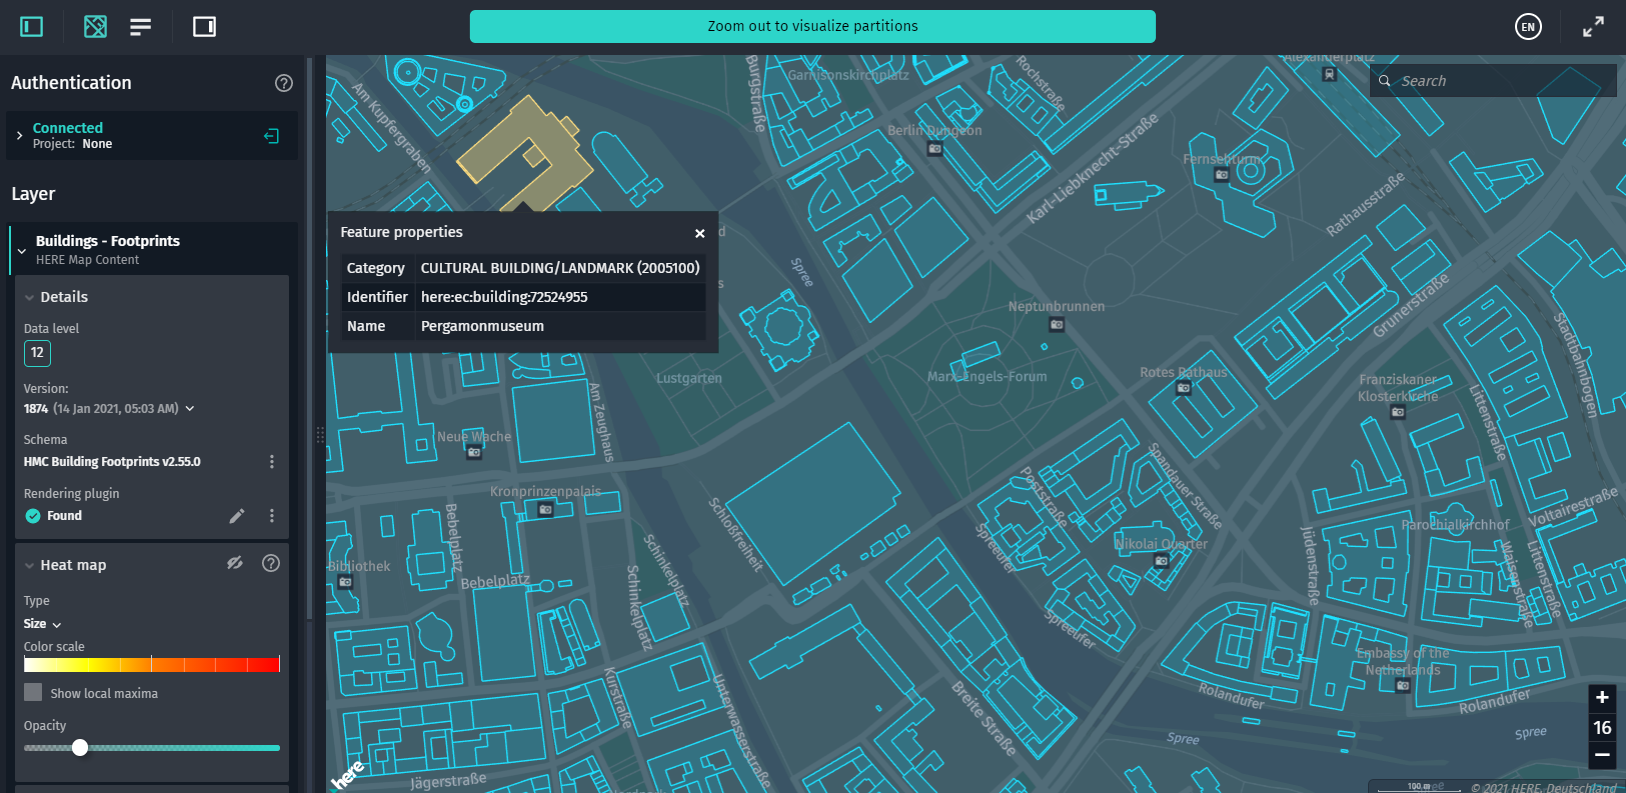The height and width of the screenshot is (793, 1626).
Task: Click the Fernsehturm camera marker
Action: (x=1221, y=175)
